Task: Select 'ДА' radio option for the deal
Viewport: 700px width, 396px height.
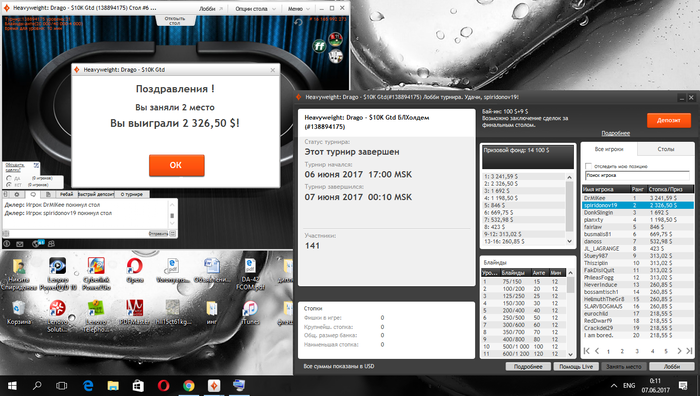Action: click(9, 178)
